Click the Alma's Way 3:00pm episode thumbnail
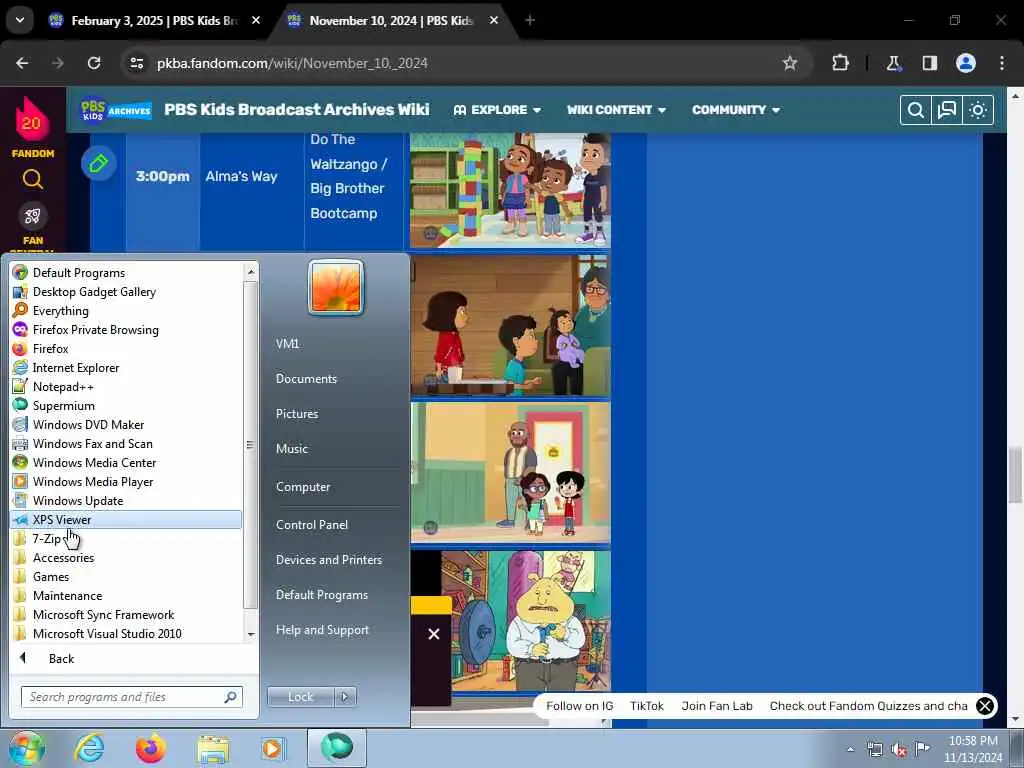Image resolution: width=1024 pixels, height=768 pixels. (510, 190)
